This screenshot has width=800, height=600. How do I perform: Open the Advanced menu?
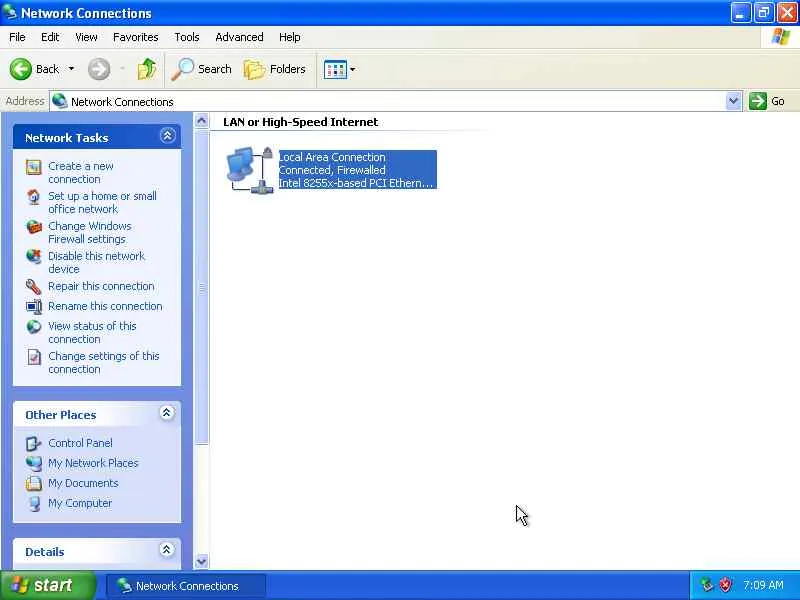pos(239,37)
